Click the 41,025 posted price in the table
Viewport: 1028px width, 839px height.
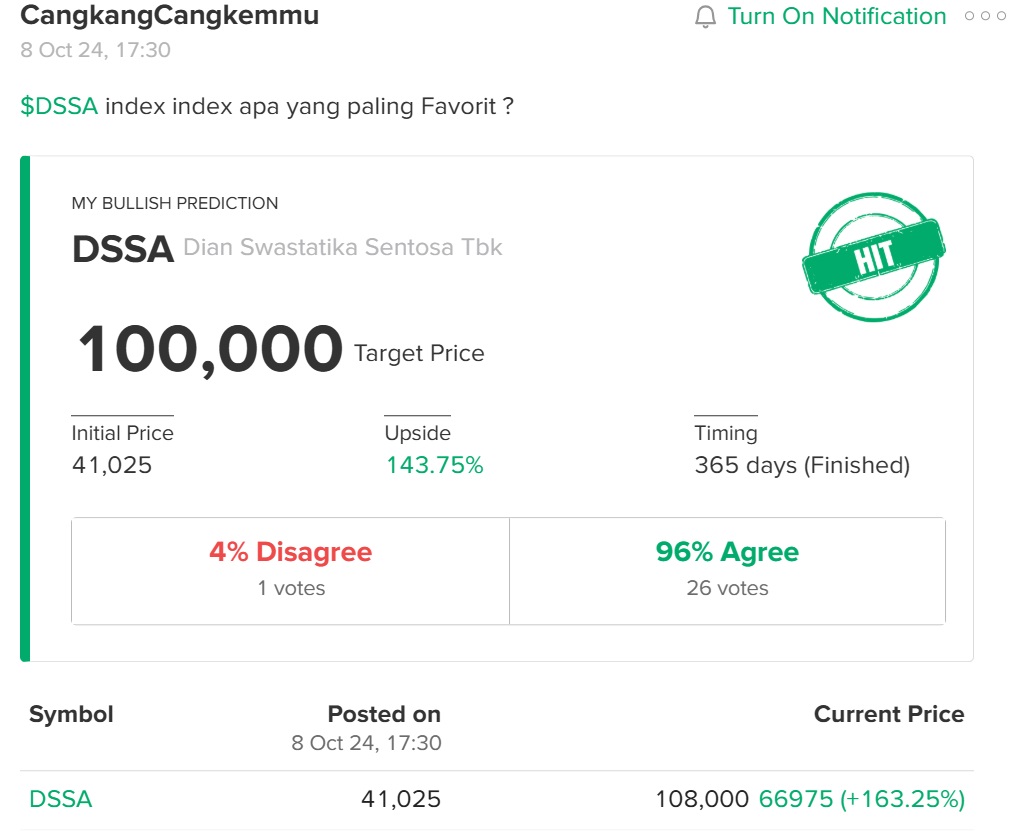401,799
